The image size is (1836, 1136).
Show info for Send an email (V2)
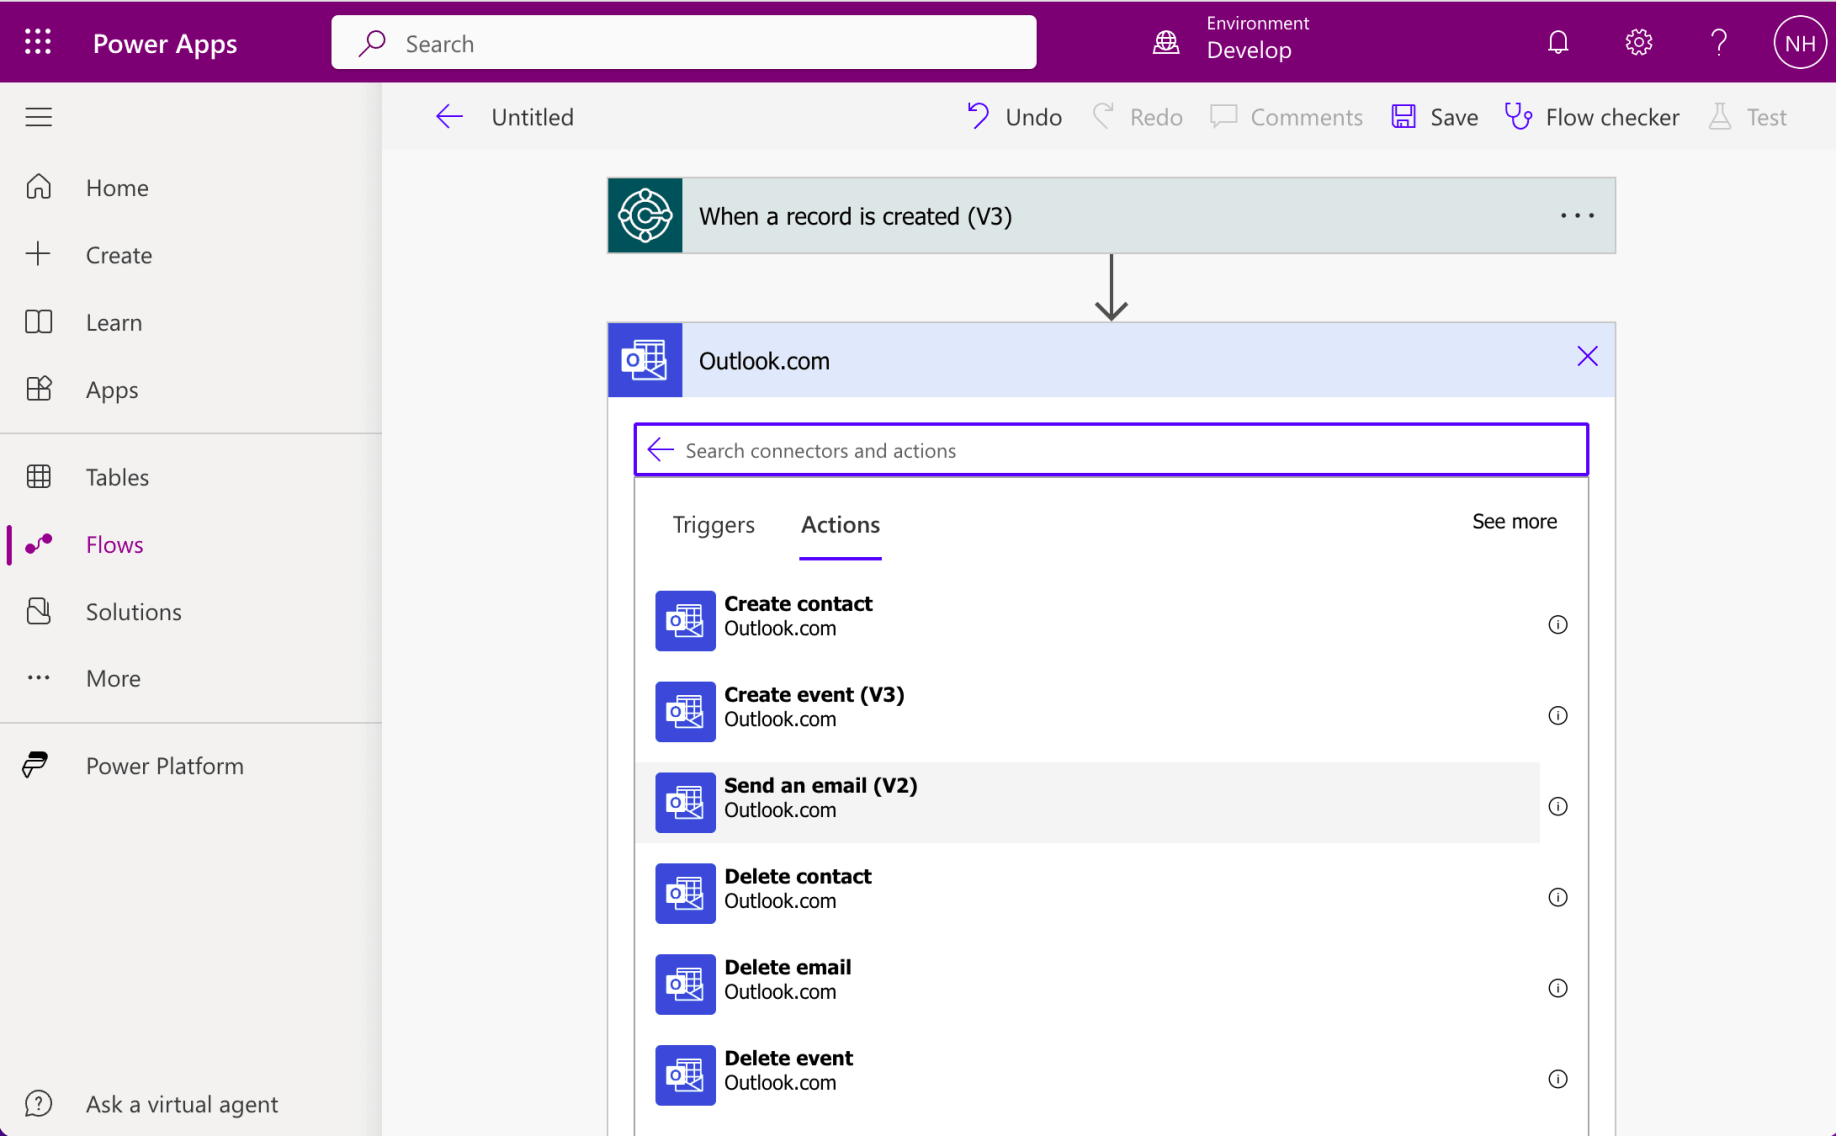point(1557,807)
